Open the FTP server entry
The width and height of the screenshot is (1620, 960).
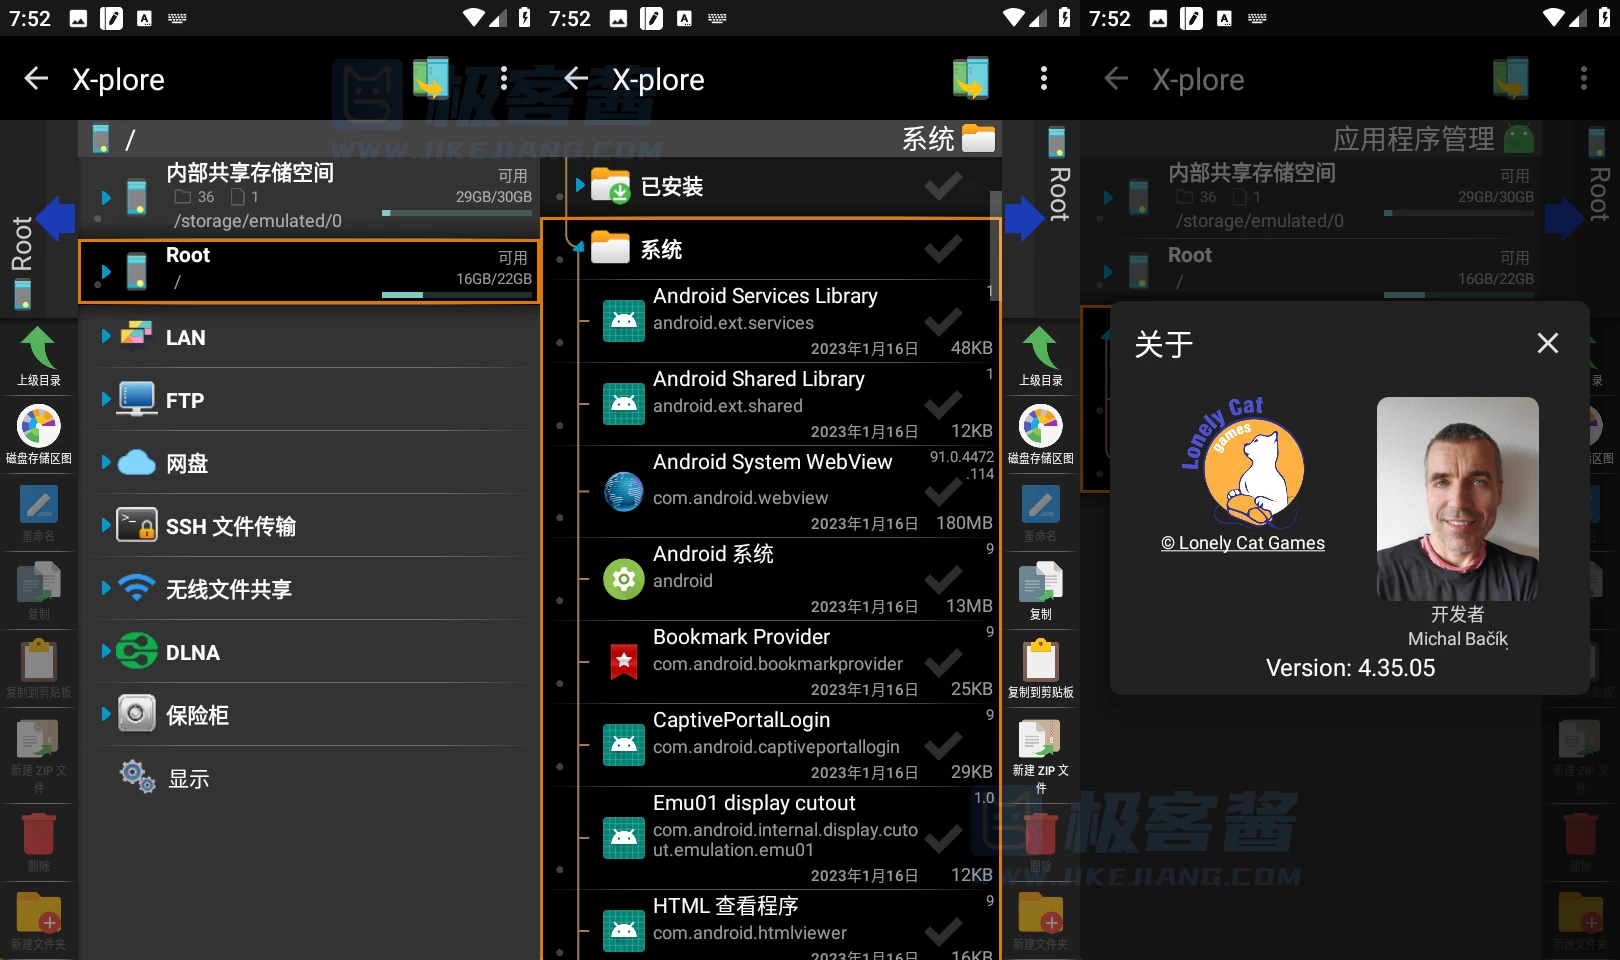[x=310, y=400]
